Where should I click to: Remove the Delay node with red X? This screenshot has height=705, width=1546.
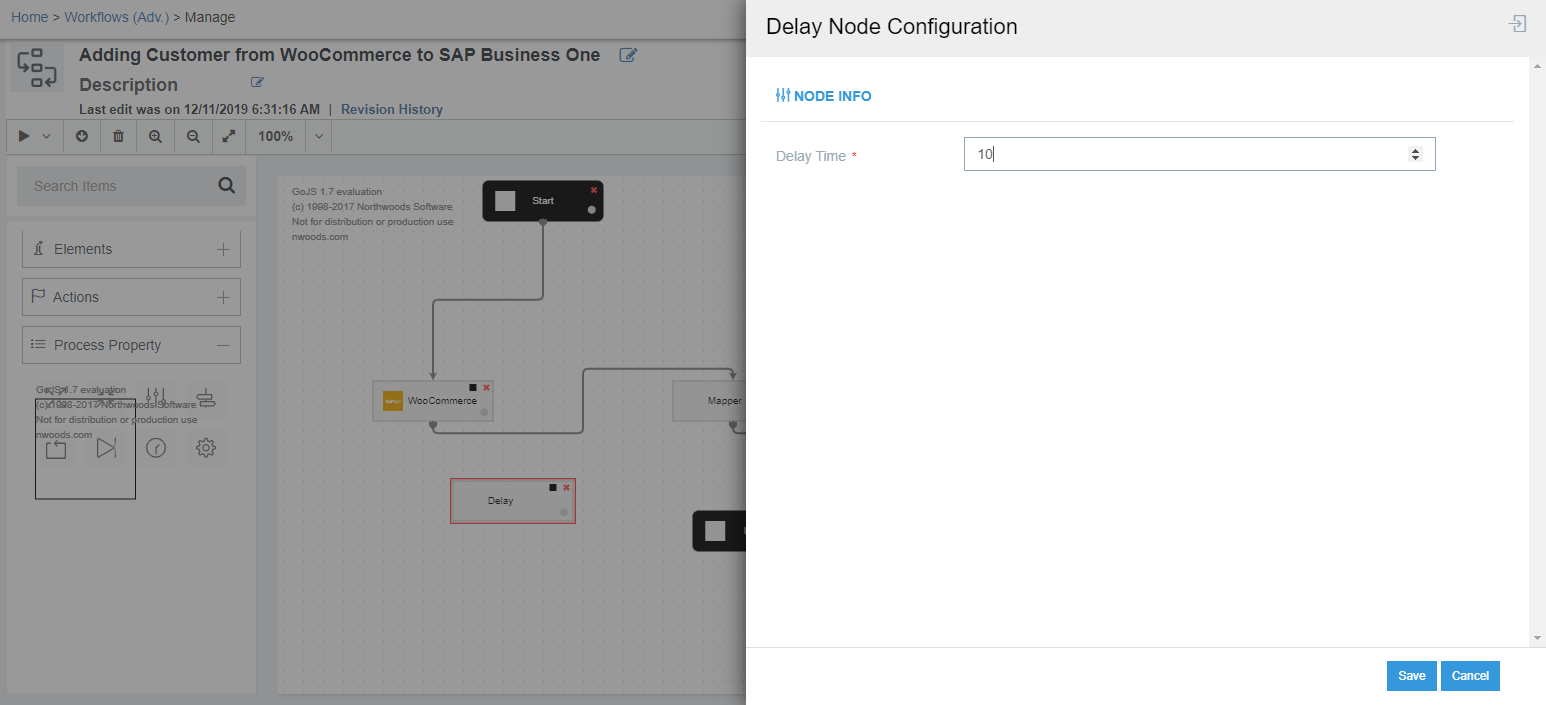(x=566, y=488)
